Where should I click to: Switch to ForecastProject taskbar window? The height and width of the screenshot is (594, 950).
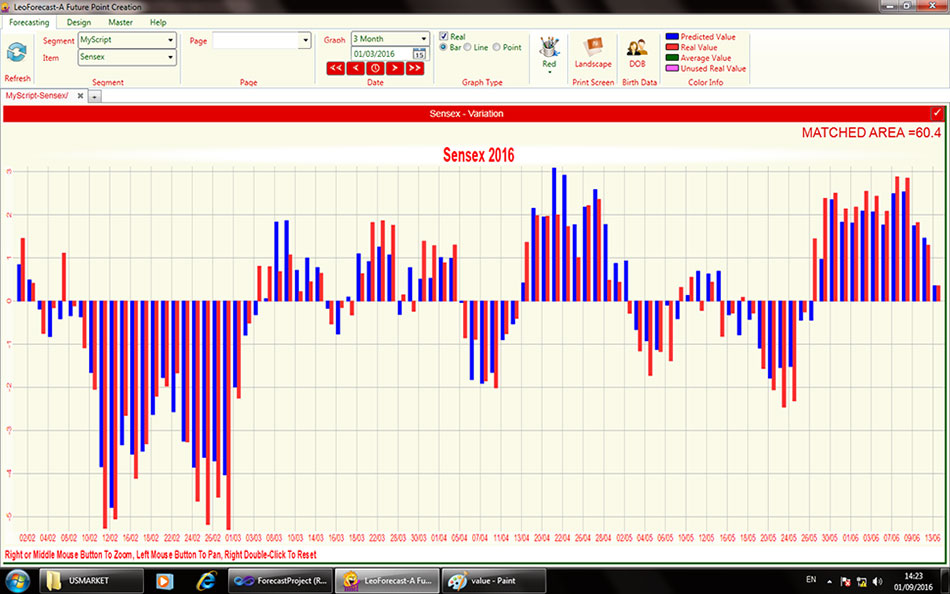(279, 581)
